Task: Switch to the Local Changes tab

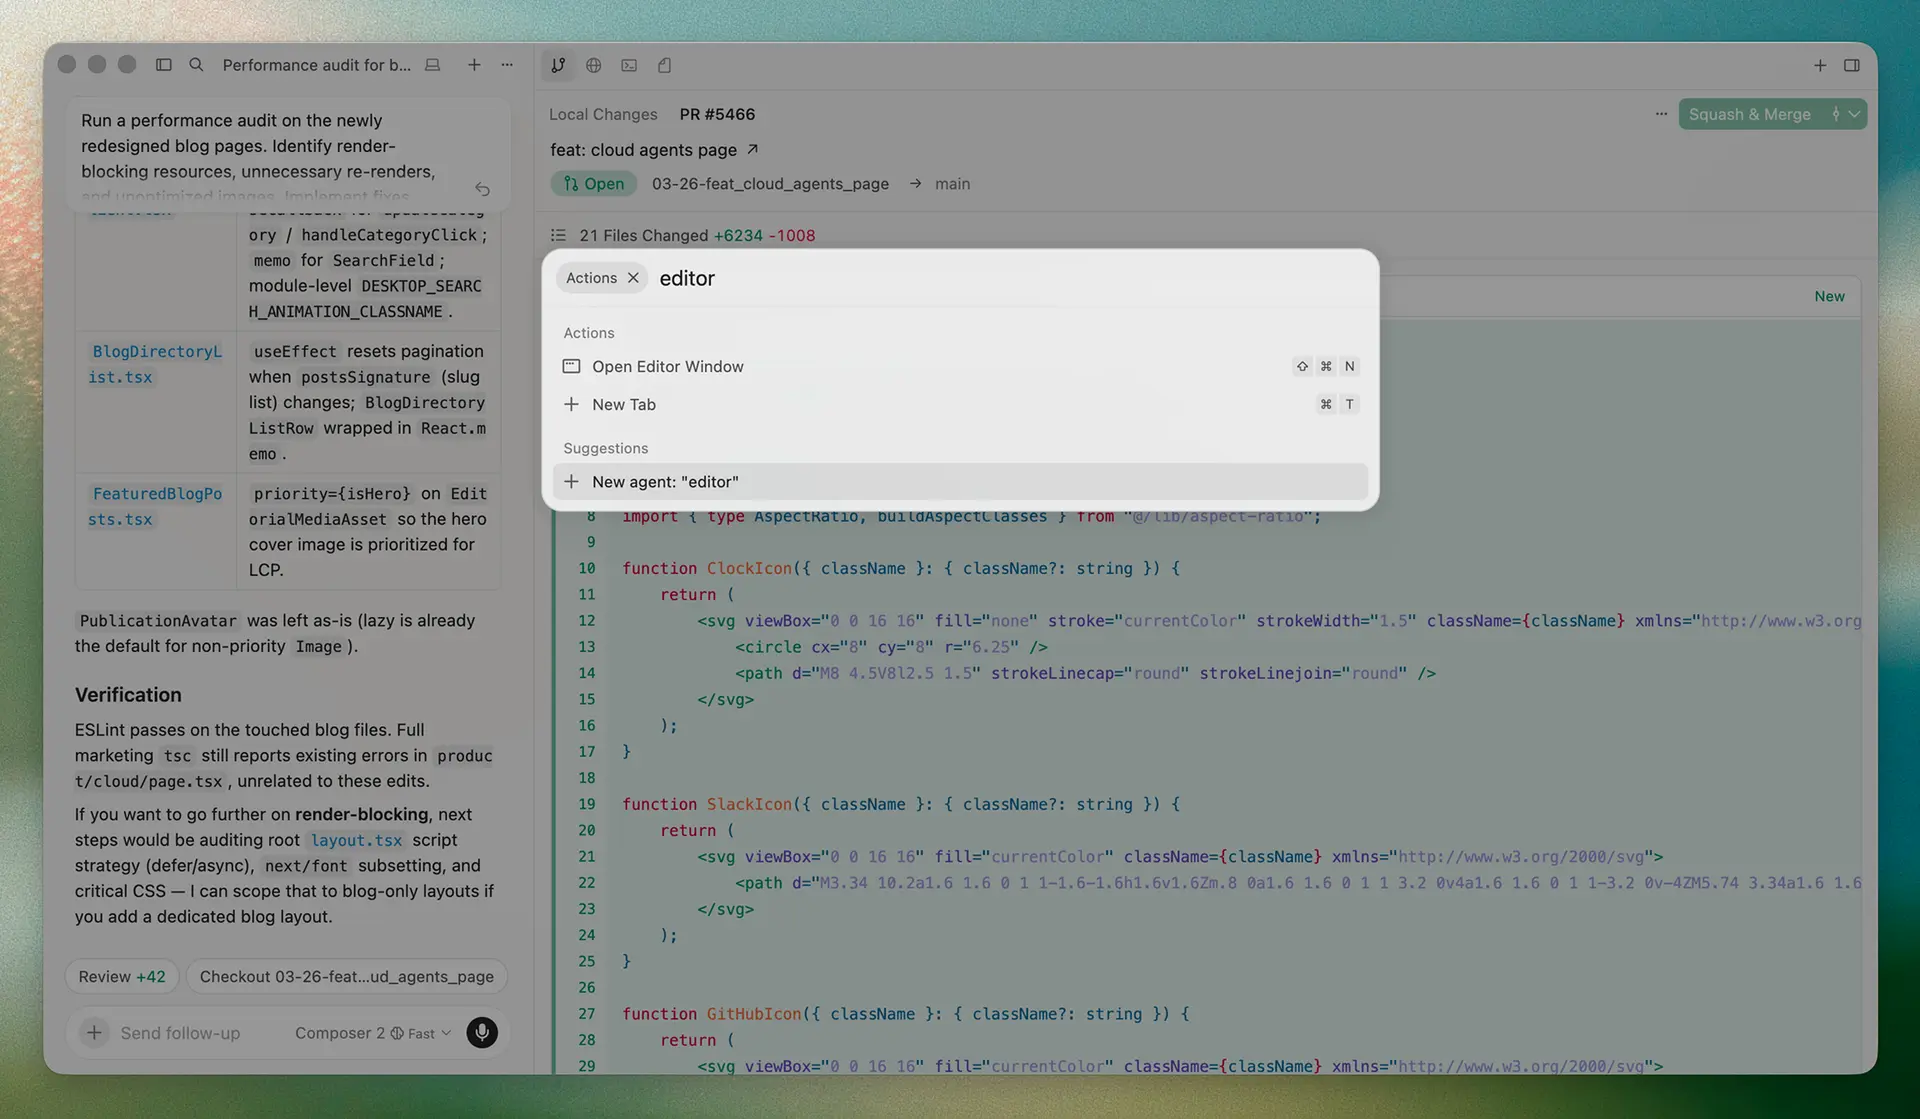Action: (x=603, y=114)
